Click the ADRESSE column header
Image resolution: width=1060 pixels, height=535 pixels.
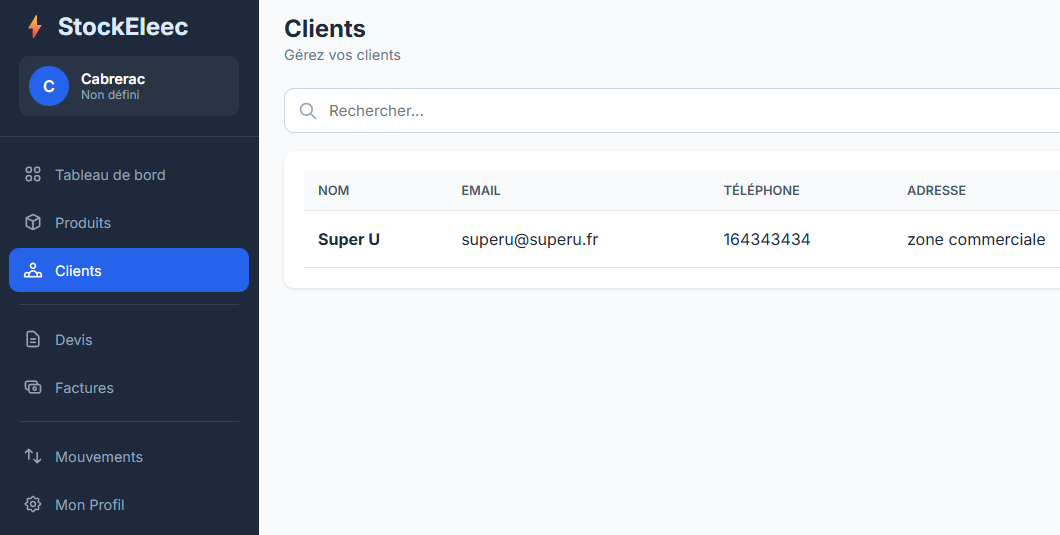tap(936, 191)
